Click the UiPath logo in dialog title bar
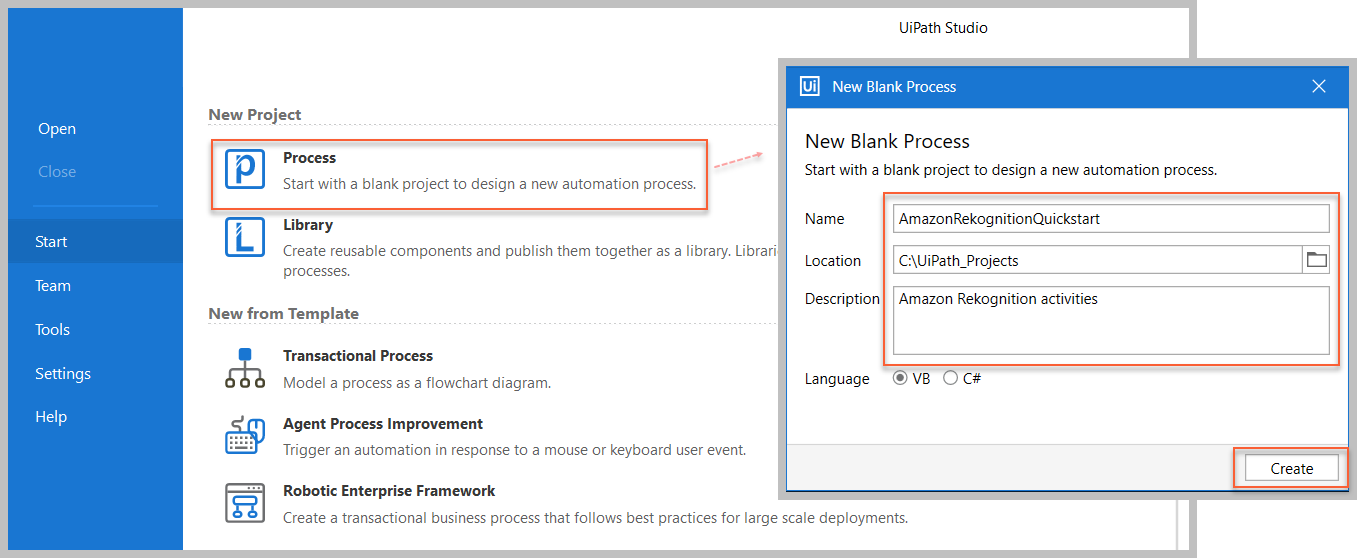The height and width of the screenshot is (558, 1357). pyautogui.click(x=810, y=87)
